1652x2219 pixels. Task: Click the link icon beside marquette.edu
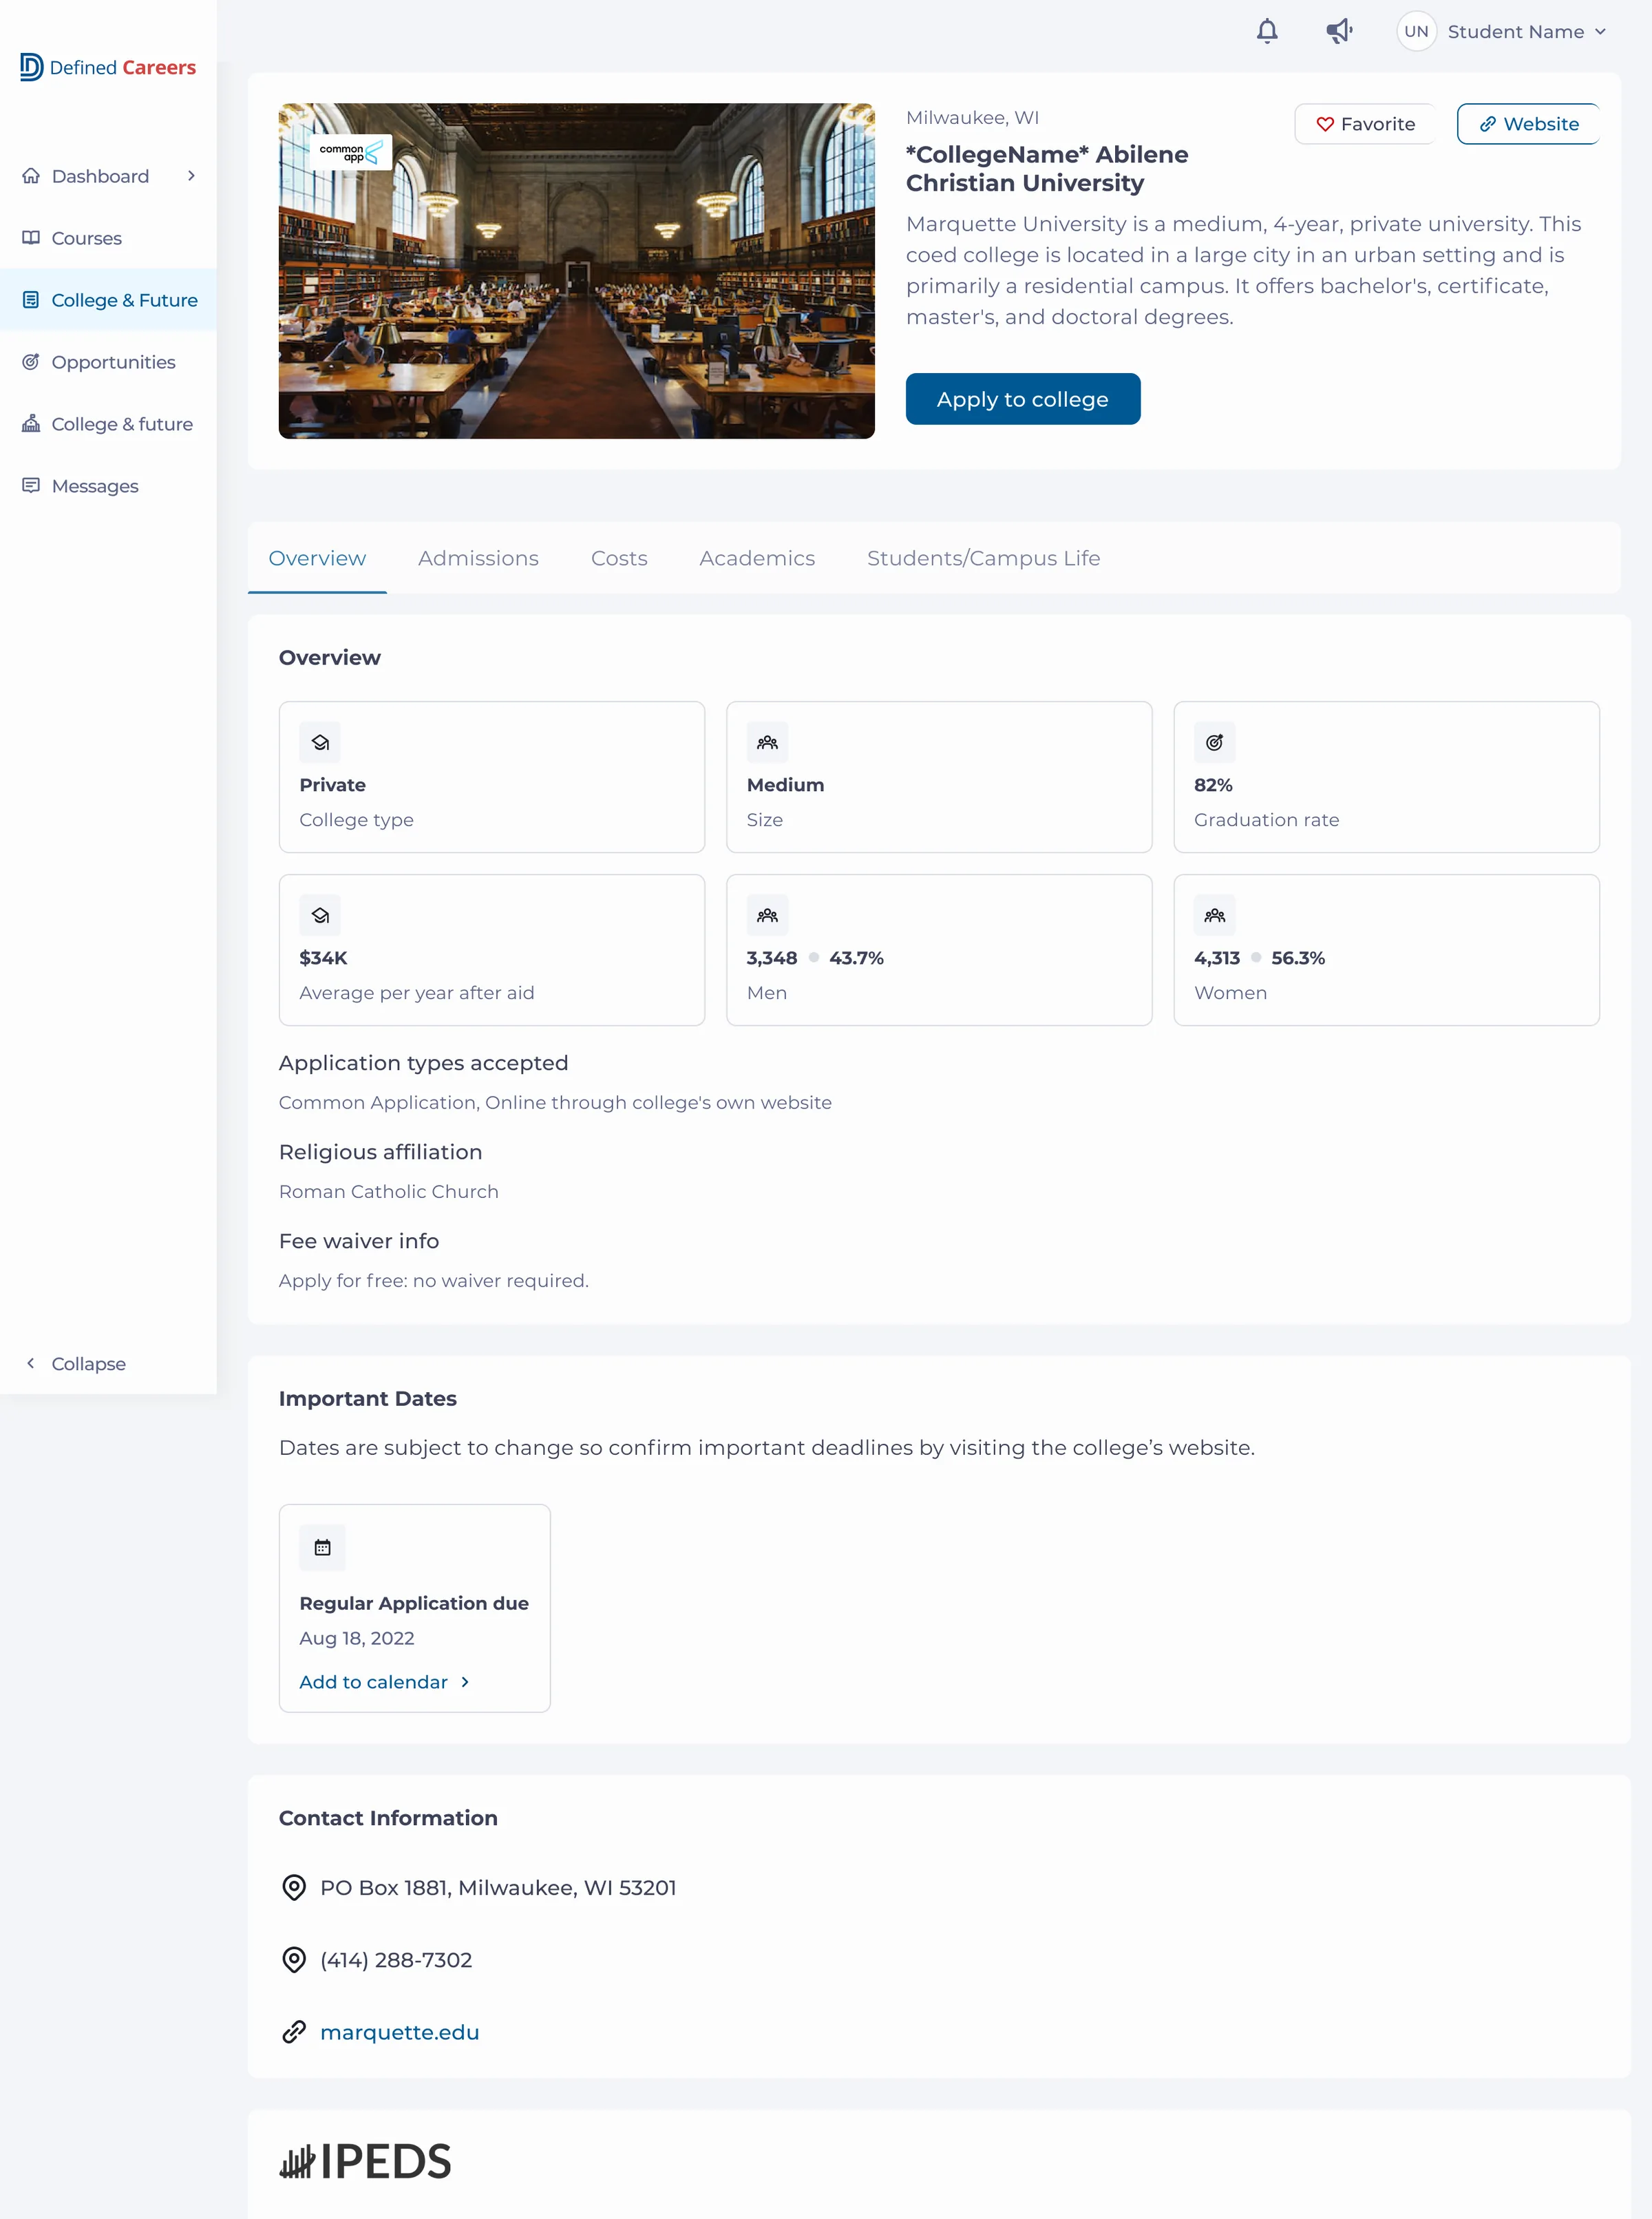click(x=294, y=2032)
